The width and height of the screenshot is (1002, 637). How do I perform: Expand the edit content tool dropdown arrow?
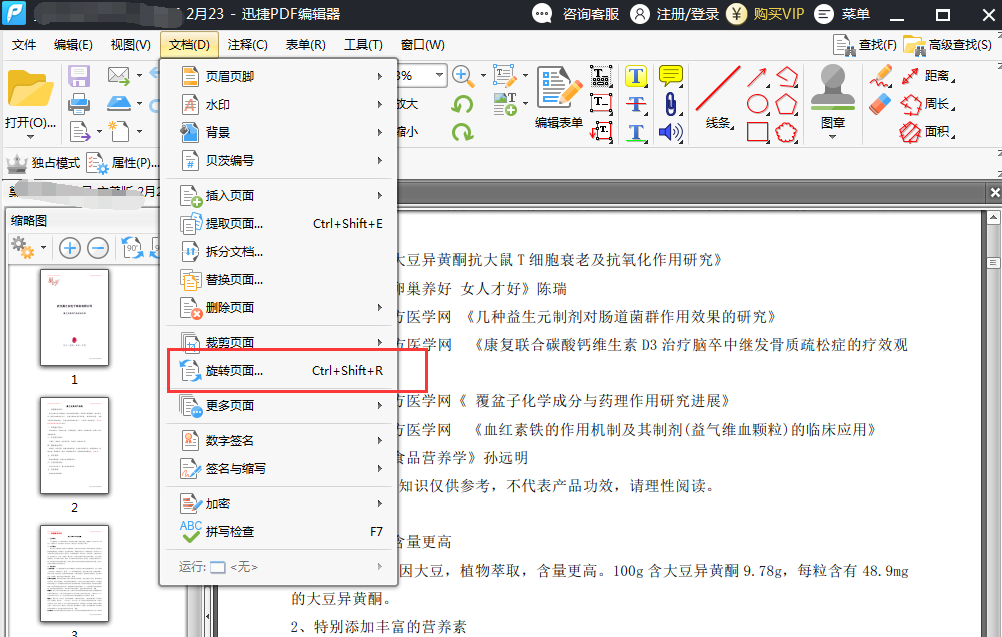(x=525, y=75)
